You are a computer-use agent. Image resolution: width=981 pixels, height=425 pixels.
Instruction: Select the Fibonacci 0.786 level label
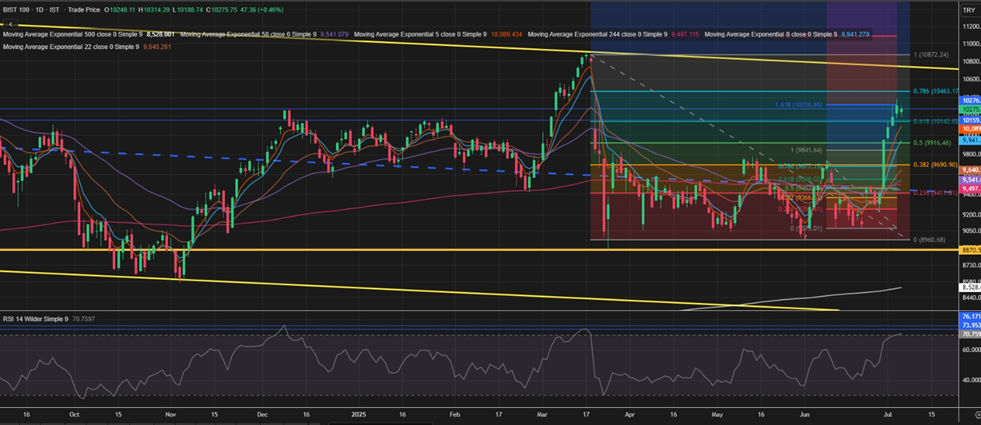pyautogui.click(x=938, y=90)
